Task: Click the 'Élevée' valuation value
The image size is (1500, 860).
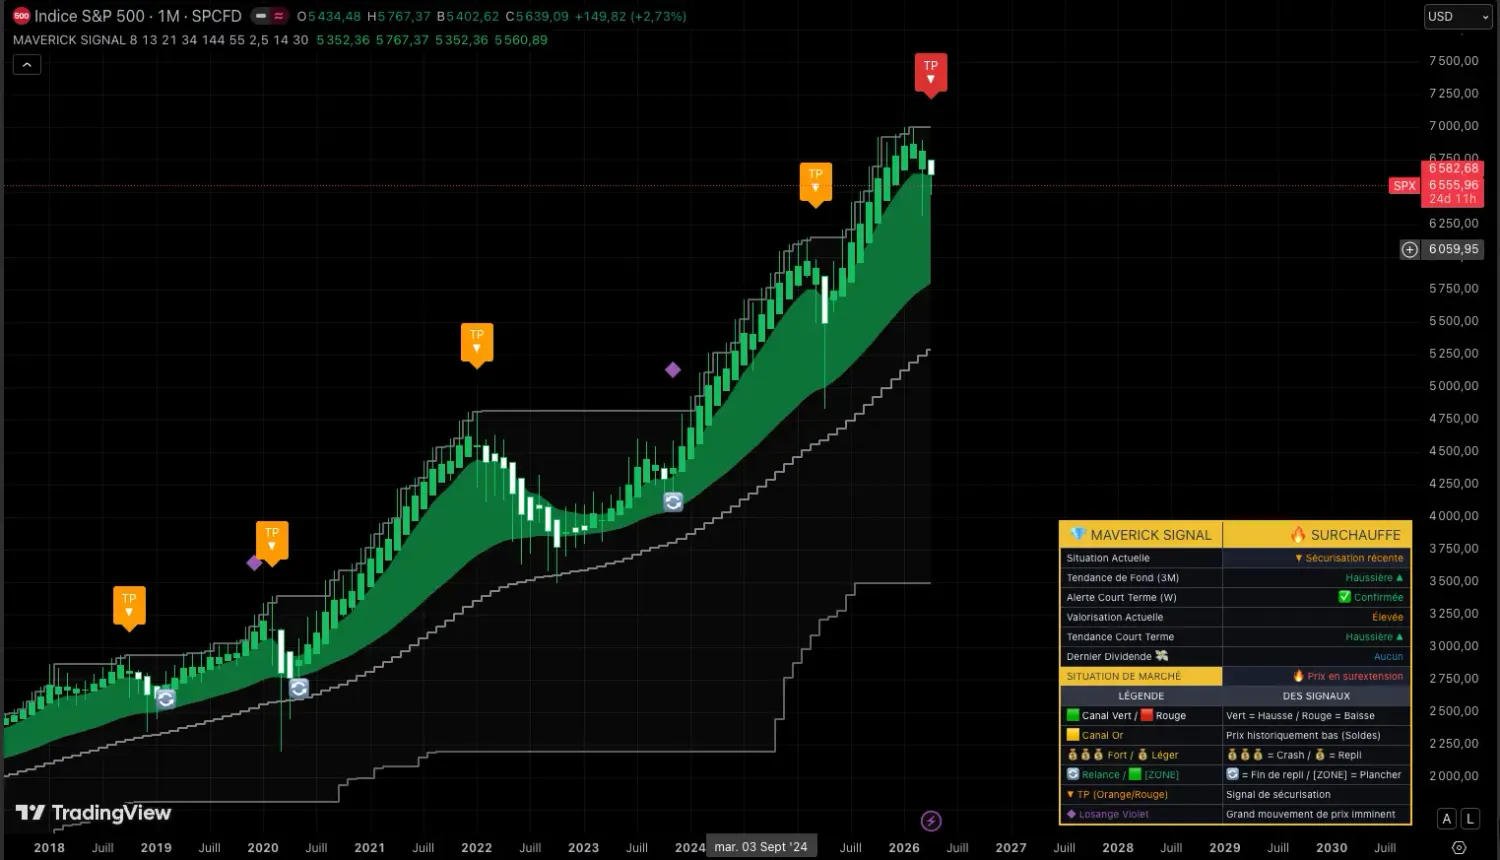Action: click(1388, 617)
